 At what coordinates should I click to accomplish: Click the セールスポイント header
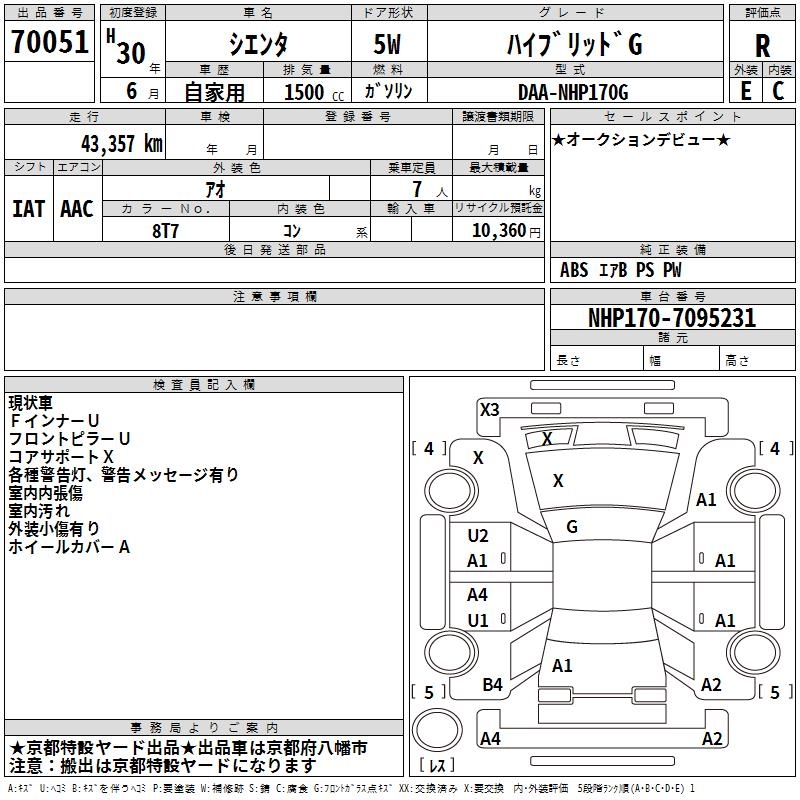[672, 116]
